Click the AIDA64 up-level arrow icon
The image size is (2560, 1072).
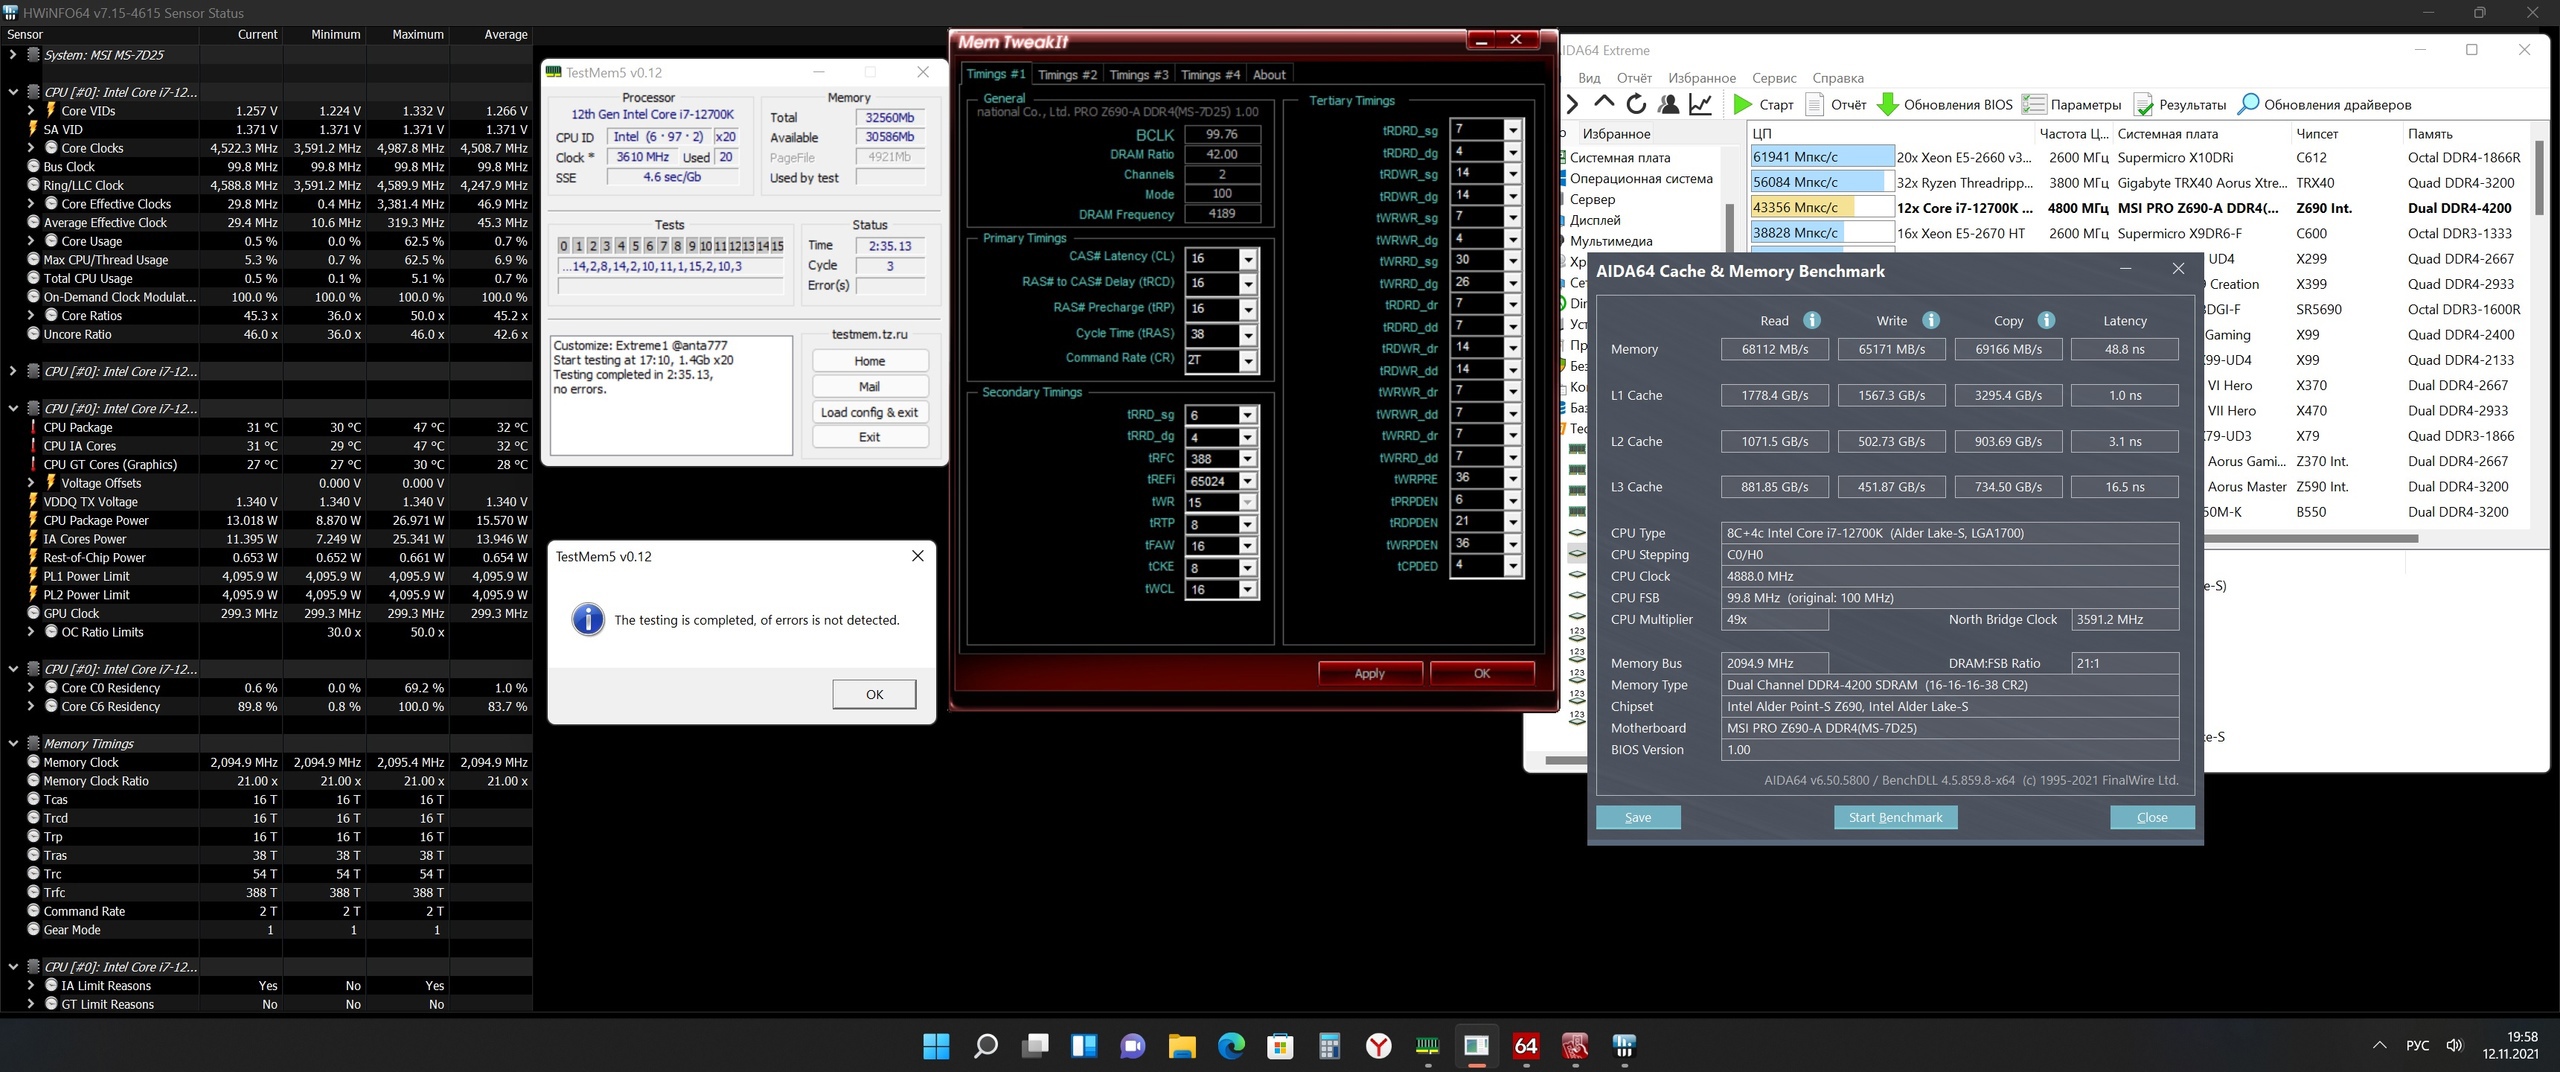click(1604, 103)
